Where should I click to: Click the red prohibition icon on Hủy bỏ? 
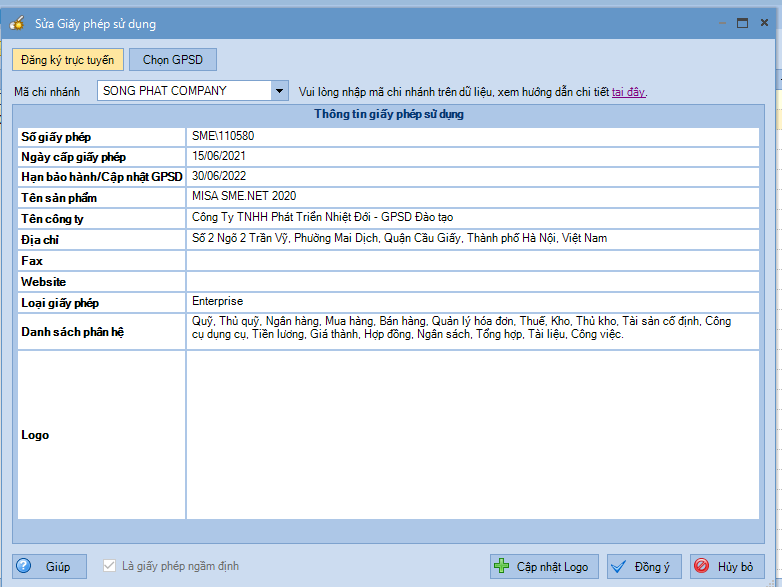point(701,566)
